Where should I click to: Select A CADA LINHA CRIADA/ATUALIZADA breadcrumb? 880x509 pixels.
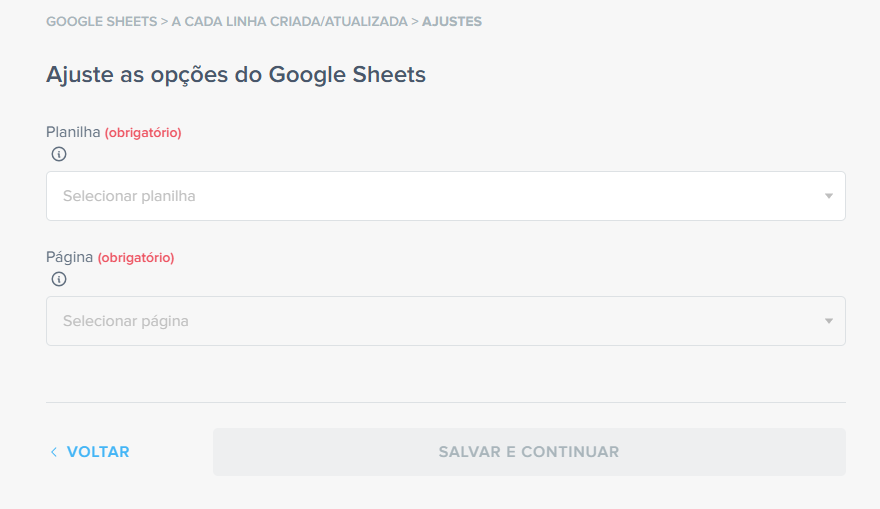coord(290,21)
